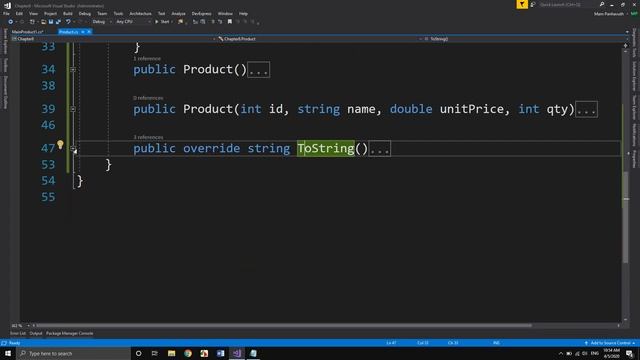
Task: Click the Quick Launch search field
Action: [x=567, y=4]
